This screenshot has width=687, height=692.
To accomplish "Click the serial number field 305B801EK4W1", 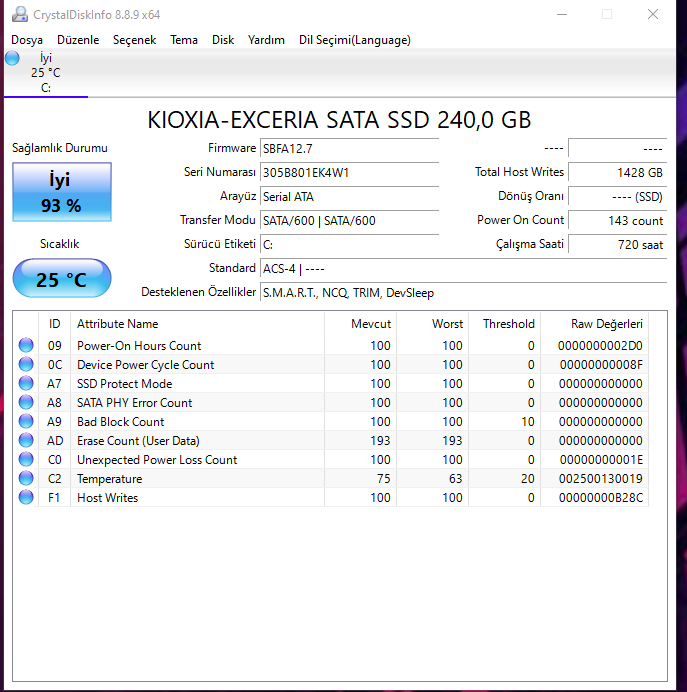I will (349, 173).
